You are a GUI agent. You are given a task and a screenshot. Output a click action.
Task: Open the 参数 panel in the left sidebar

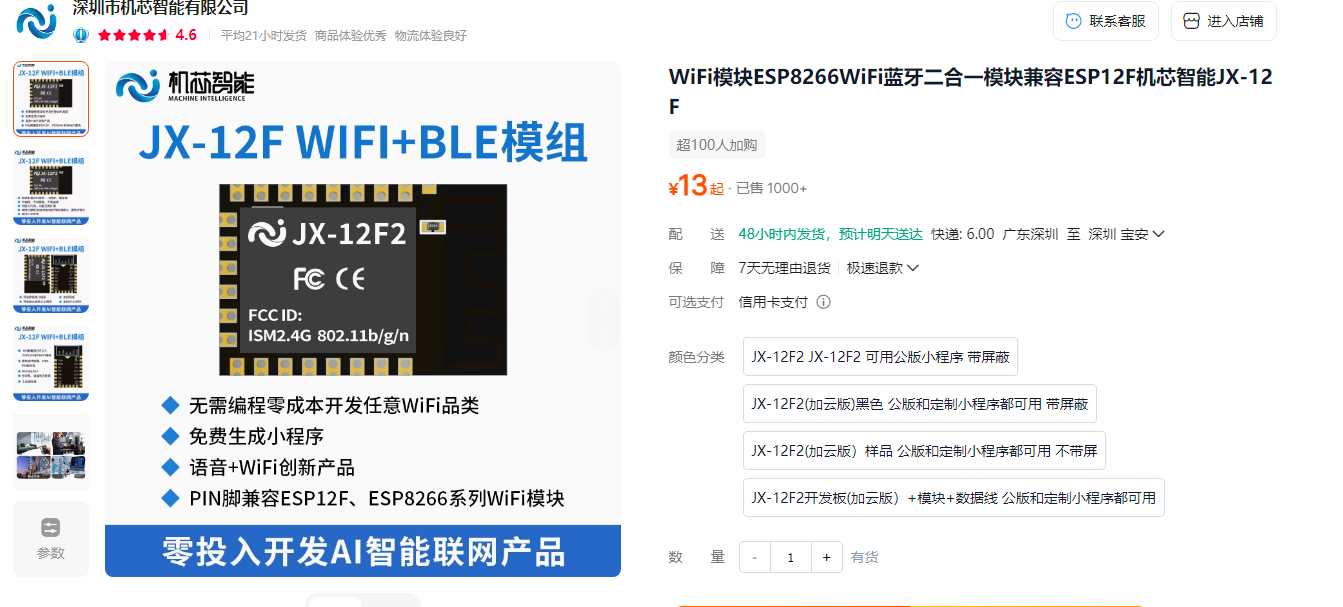point(50,538)
